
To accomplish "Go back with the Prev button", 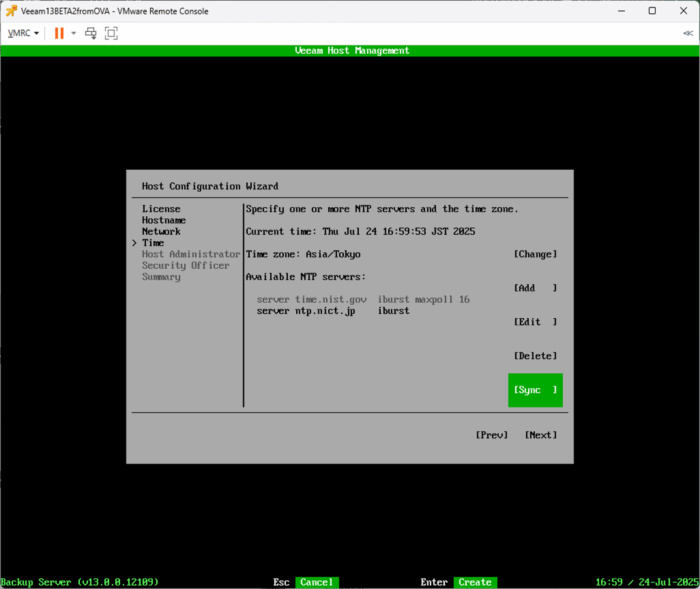I will click(x=492, y=435).
